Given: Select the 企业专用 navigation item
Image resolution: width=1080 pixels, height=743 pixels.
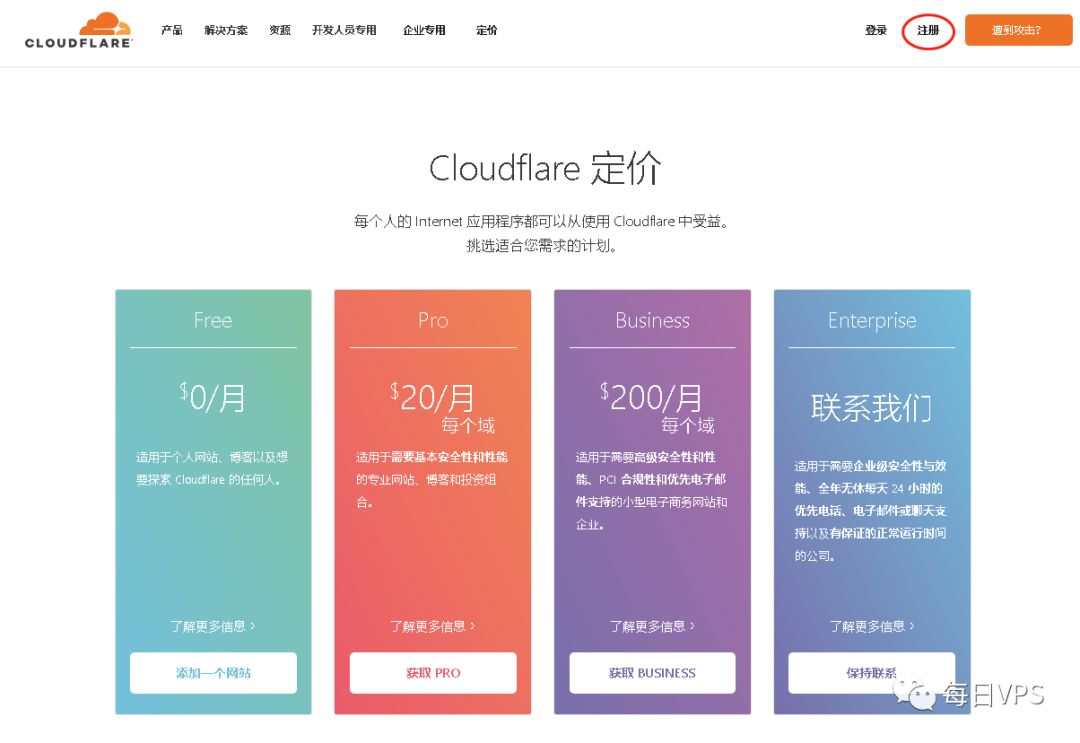Looking at the screenshot, I should [424, 31].
